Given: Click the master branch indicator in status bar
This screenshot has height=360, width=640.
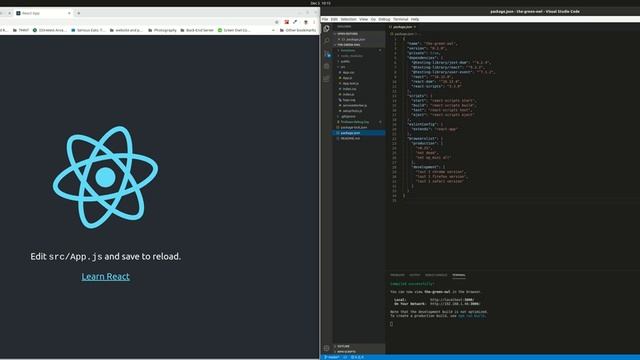Looking at the screenshot, I should [x=332, y=357].
